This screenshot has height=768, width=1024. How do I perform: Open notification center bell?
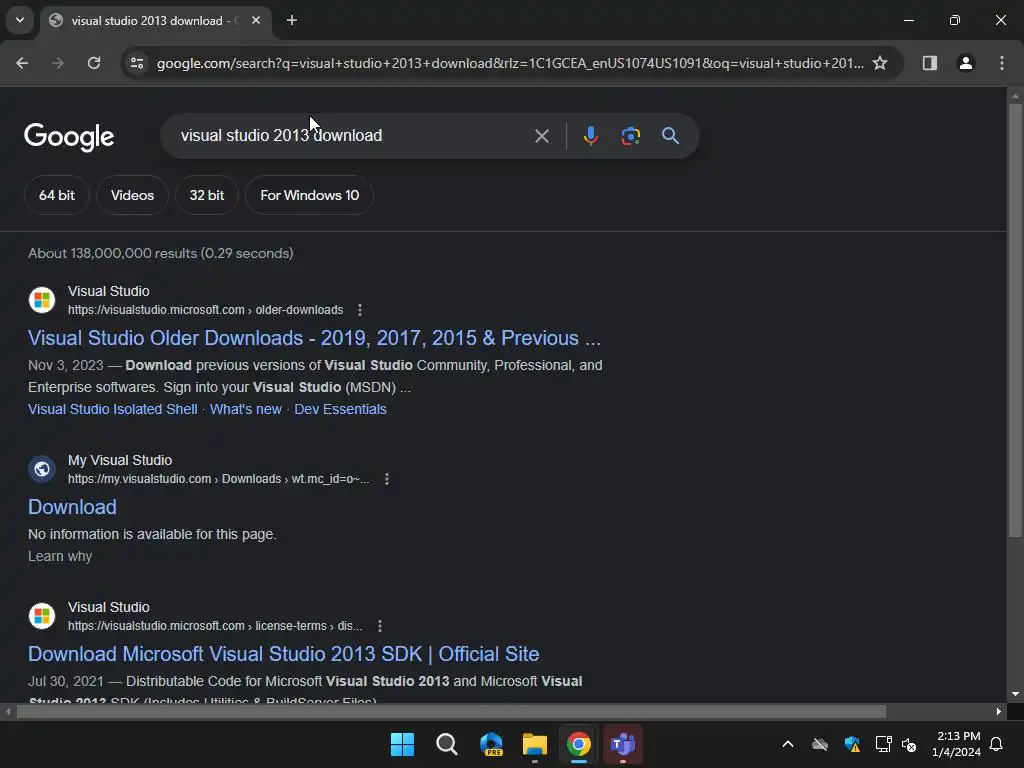(997, 744)
